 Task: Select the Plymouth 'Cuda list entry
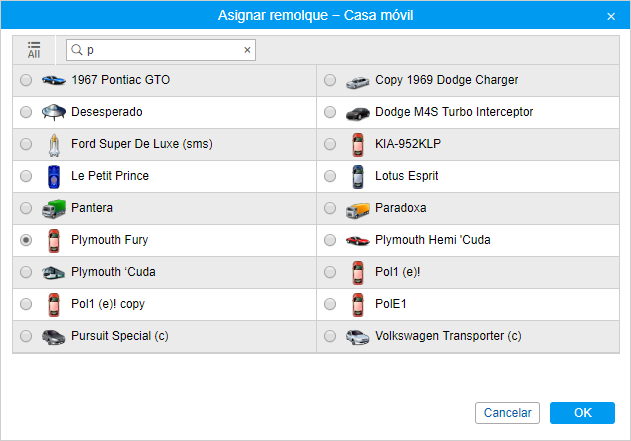[113, 272]
